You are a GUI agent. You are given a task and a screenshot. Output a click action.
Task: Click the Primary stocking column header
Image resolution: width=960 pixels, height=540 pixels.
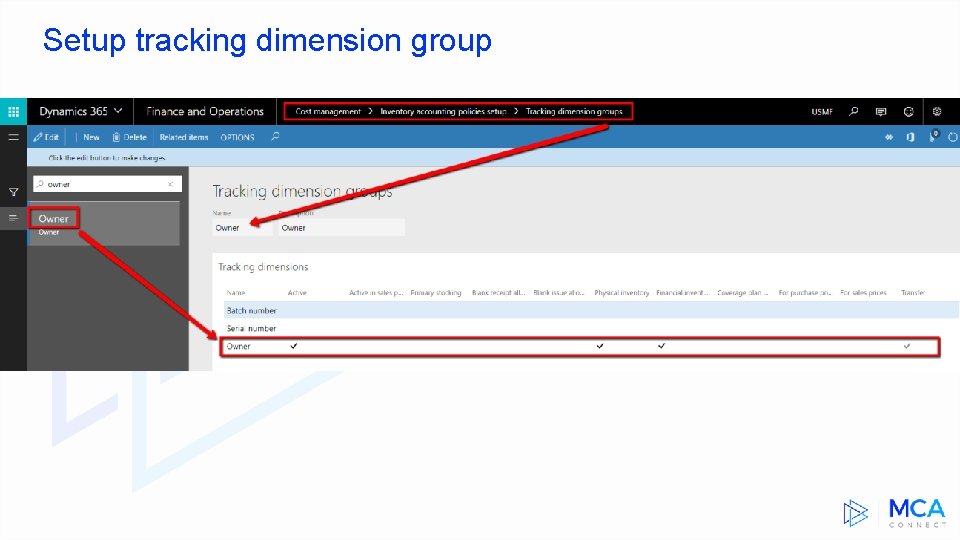point(435,293)
